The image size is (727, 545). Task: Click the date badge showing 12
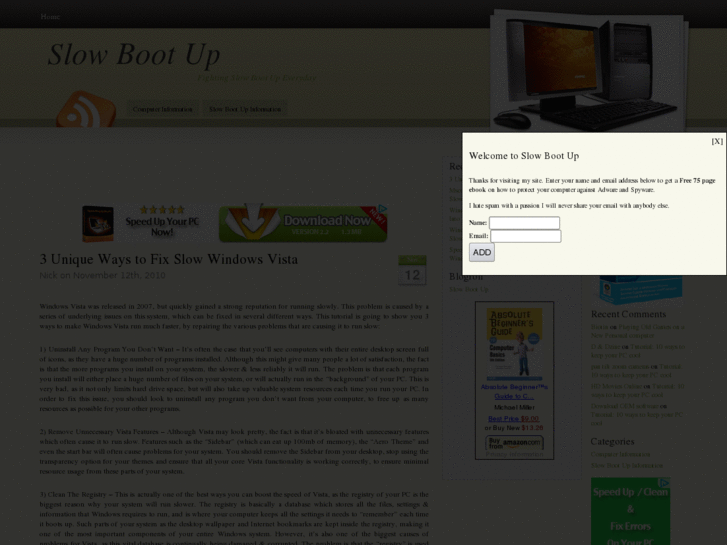(412, 270)
